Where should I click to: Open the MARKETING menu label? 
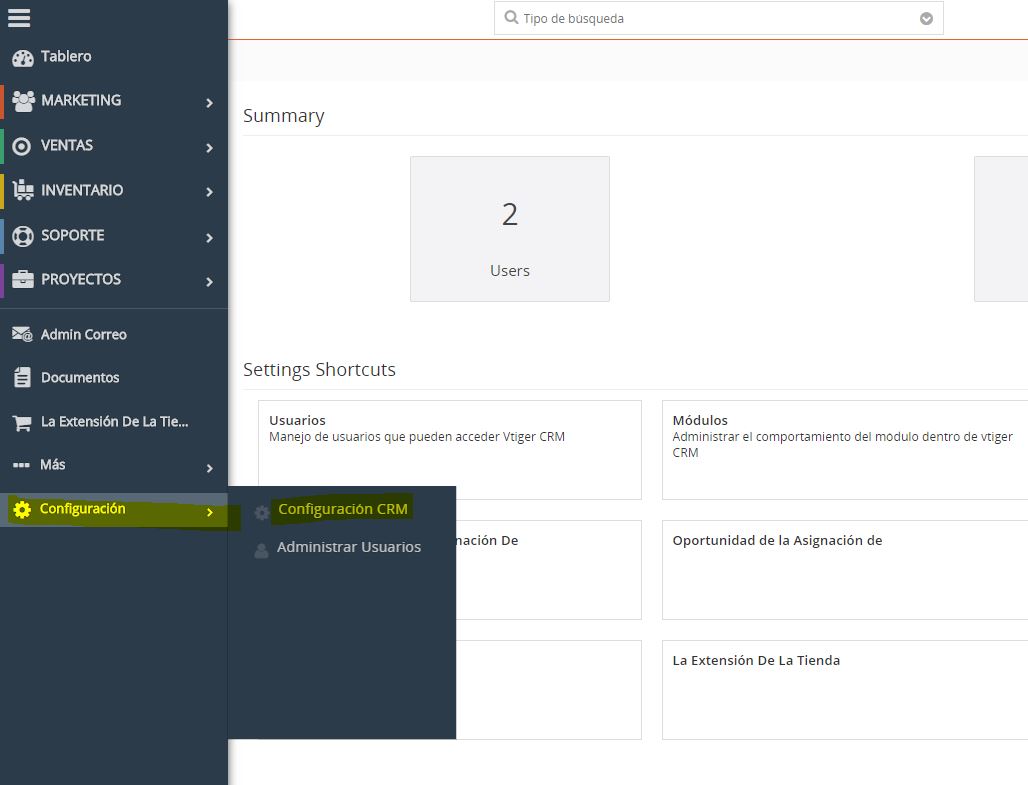[81, 100]
